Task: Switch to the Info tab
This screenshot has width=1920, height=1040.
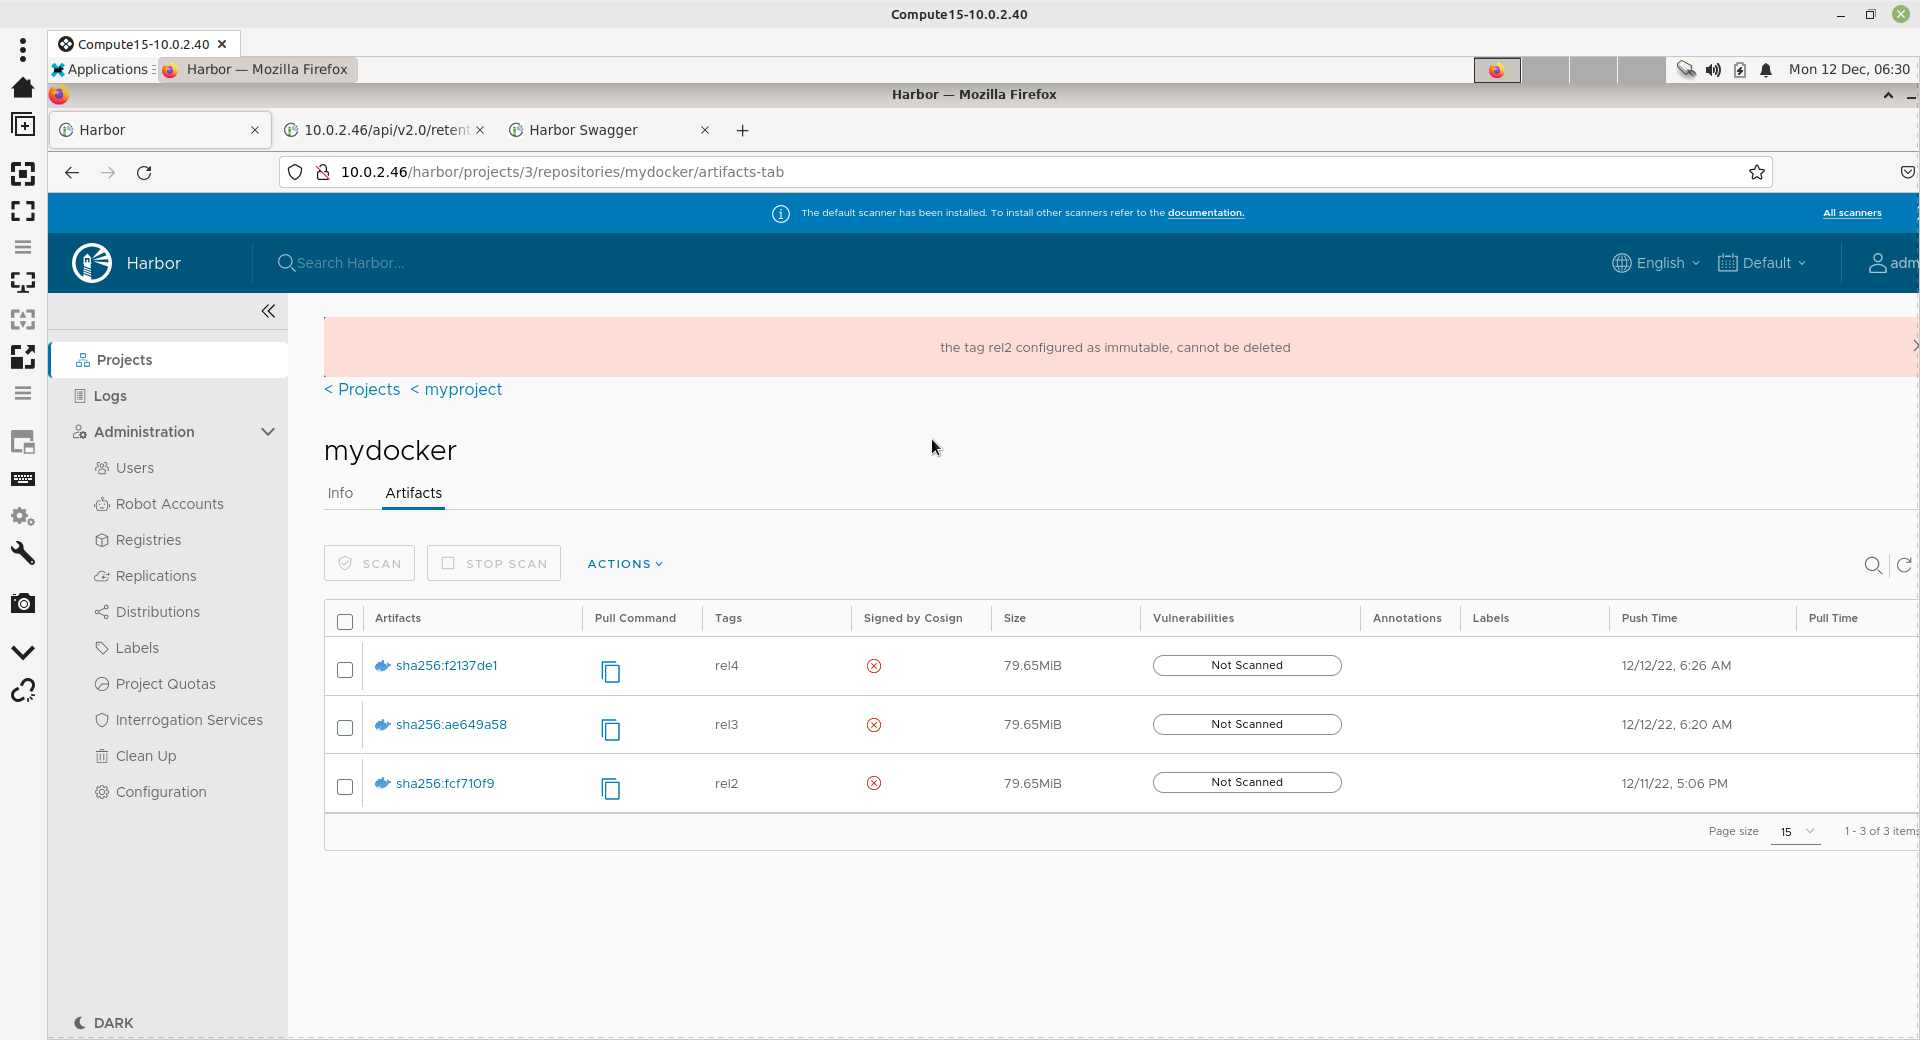Action: point(340,493)
